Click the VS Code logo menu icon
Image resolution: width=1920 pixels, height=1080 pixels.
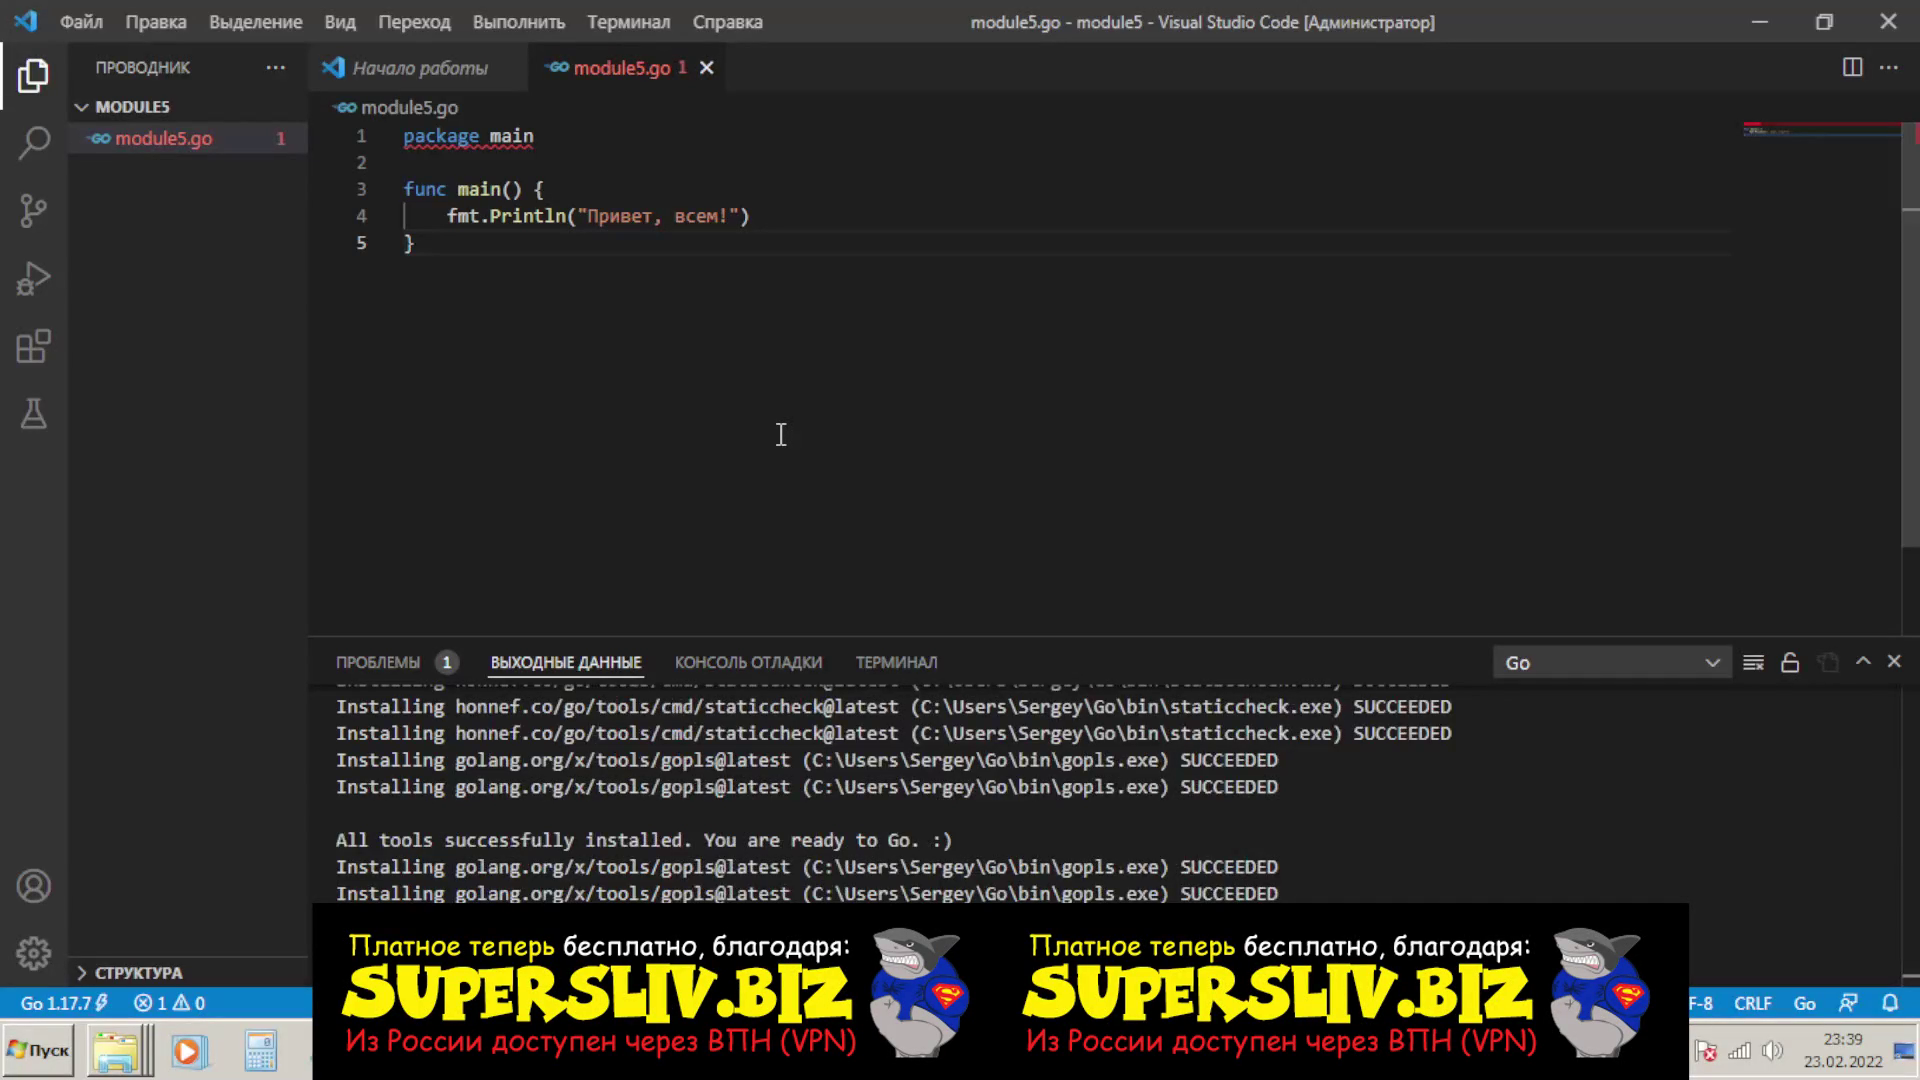click(x=26, y=21)
